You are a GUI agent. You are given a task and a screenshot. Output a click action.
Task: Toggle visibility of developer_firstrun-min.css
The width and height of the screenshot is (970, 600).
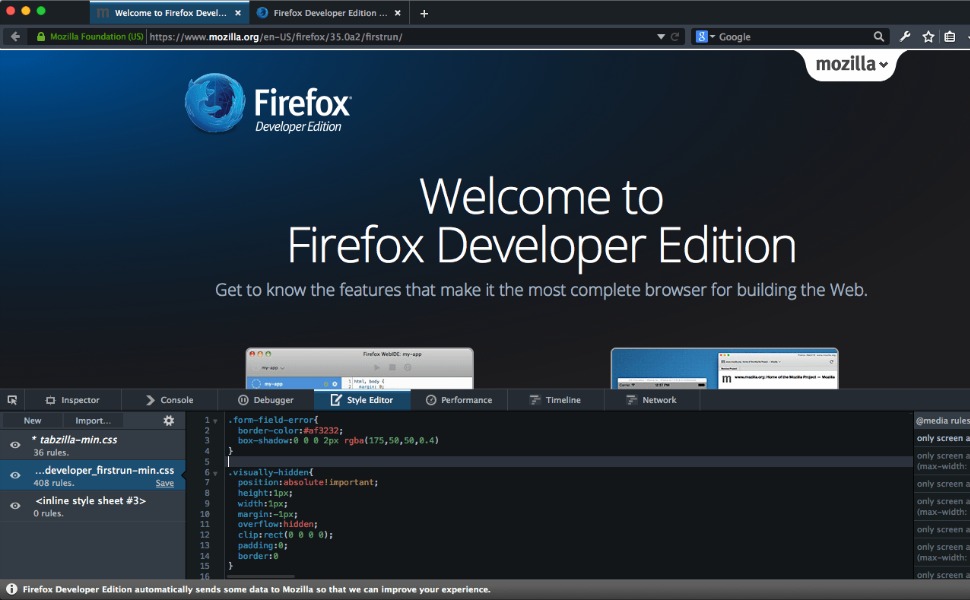[15, 475]
